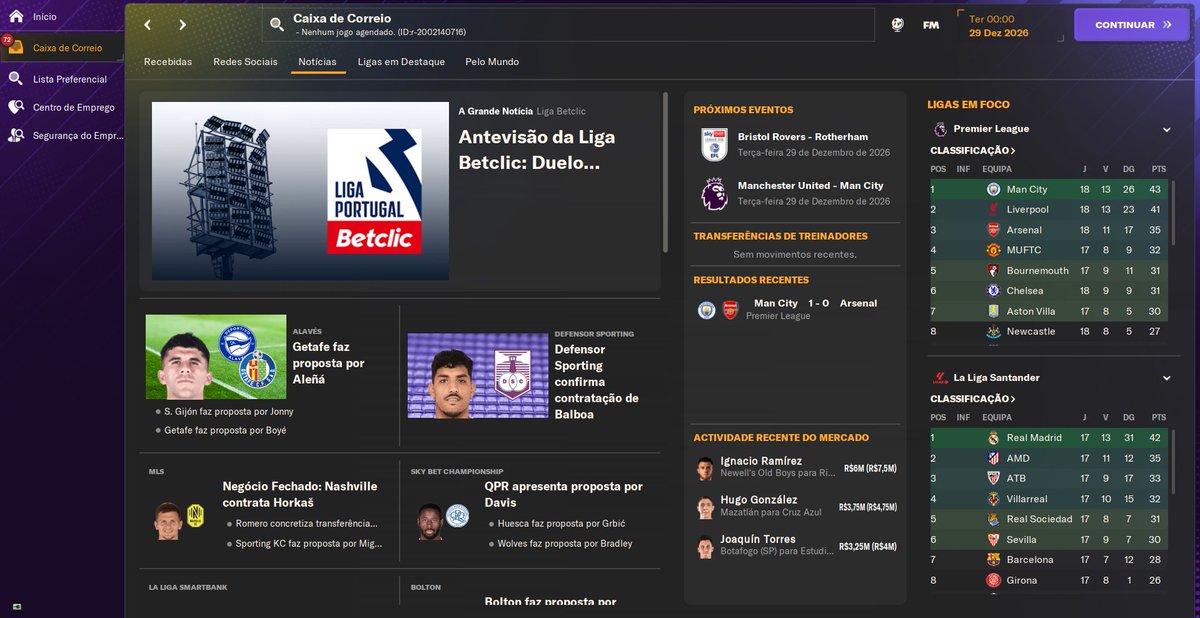Click the main news panel scrollbar
1200x618 pixels.
pos(665,172)
